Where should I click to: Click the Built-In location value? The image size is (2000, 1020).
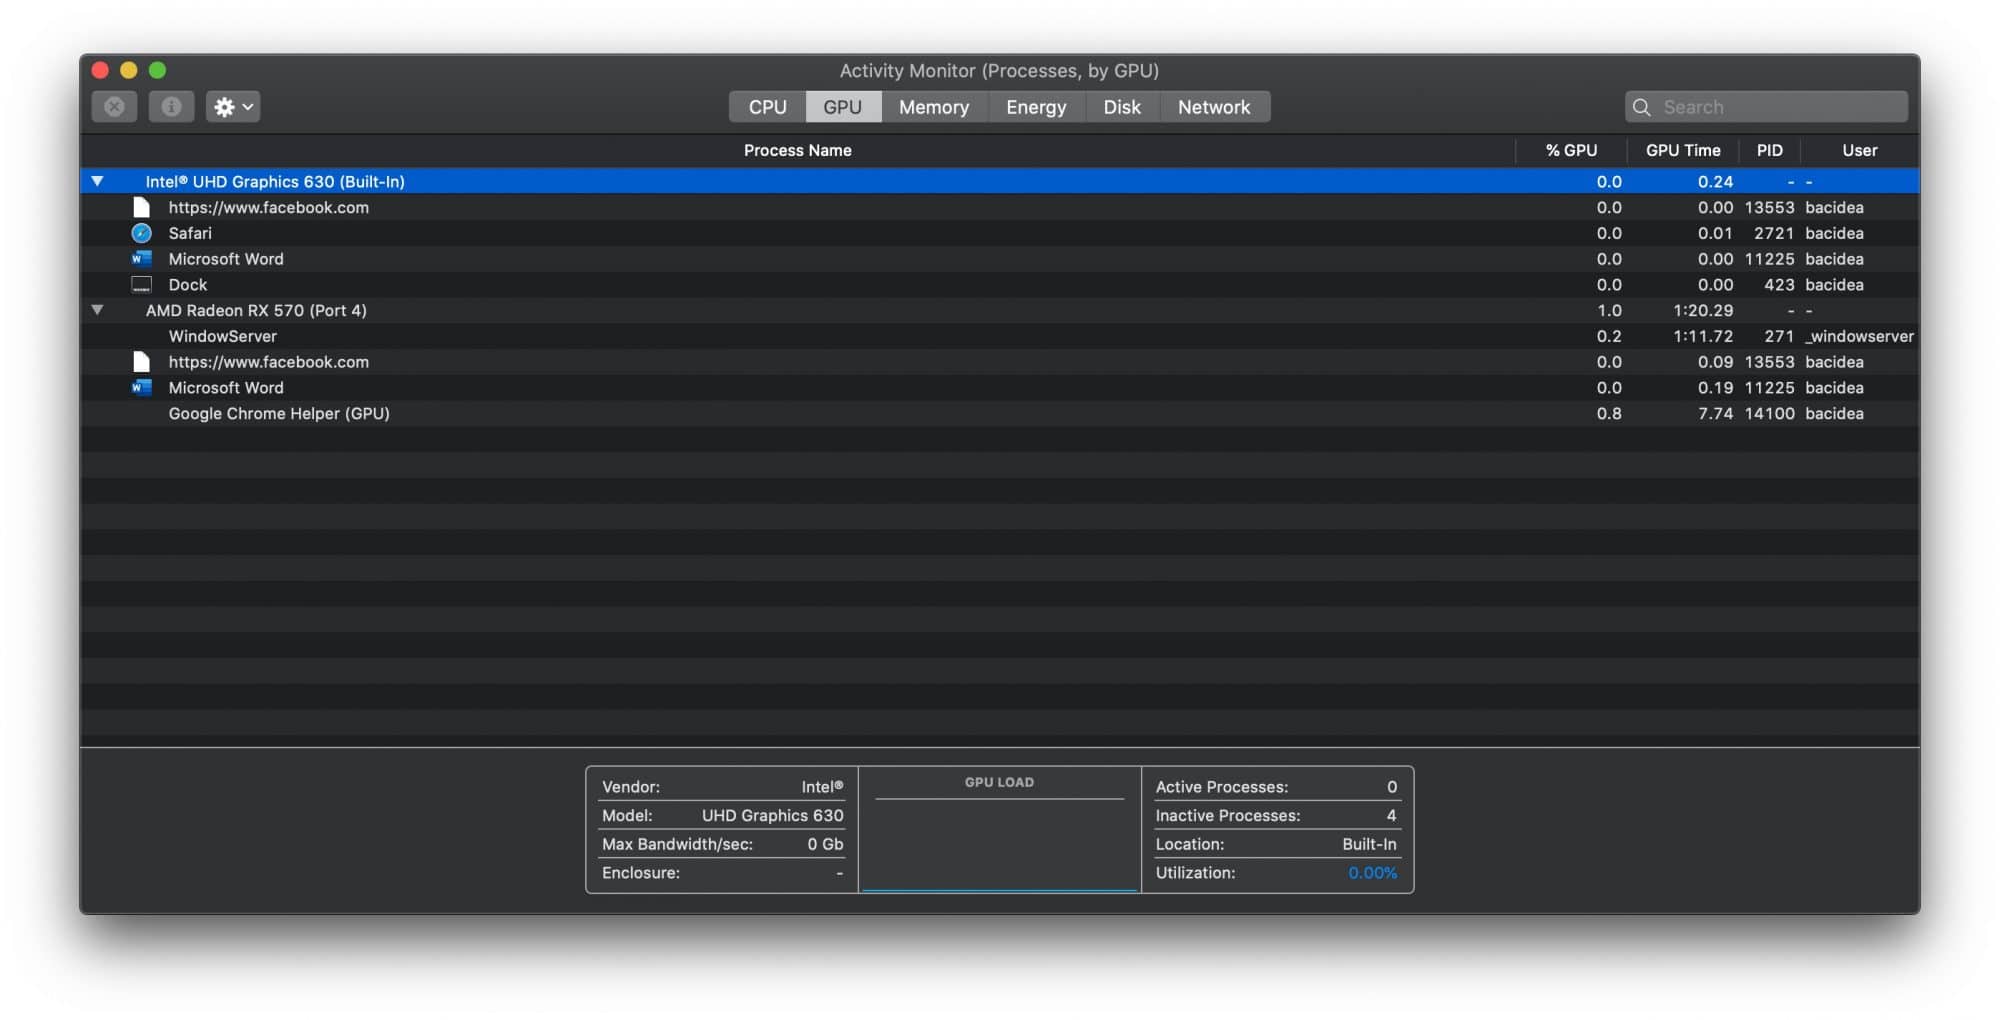1369,845
